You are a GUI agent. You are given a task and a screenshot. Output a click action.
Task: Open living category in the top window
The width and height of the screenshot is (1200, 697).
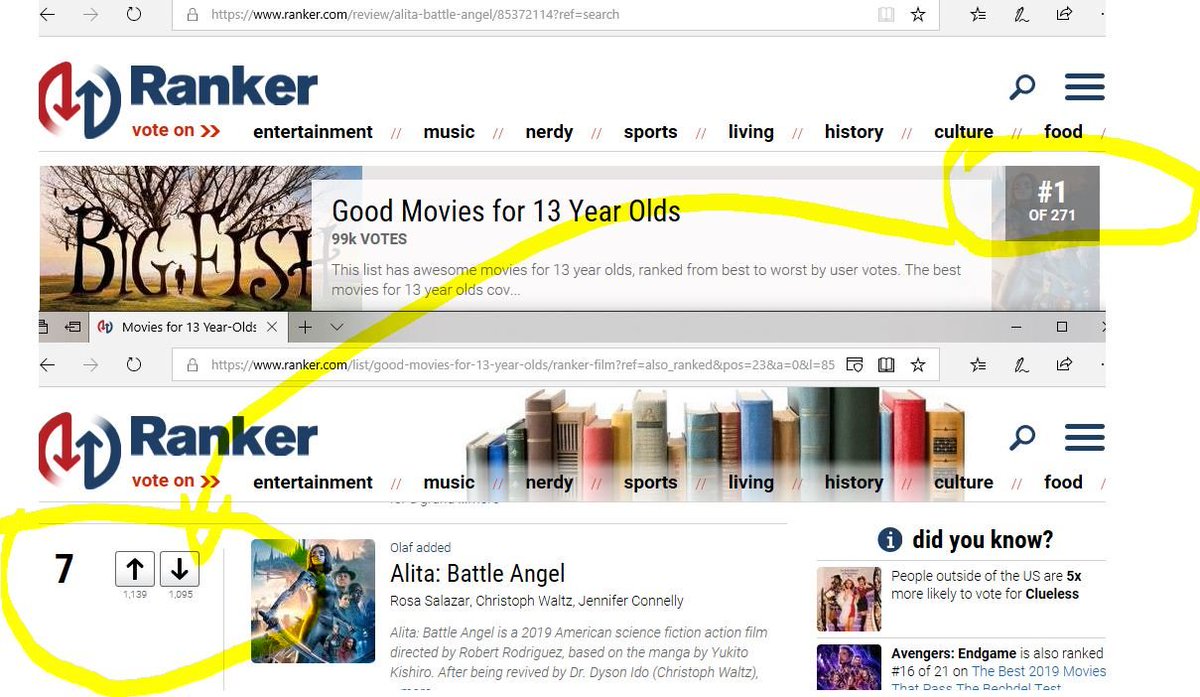pos(751,132)
